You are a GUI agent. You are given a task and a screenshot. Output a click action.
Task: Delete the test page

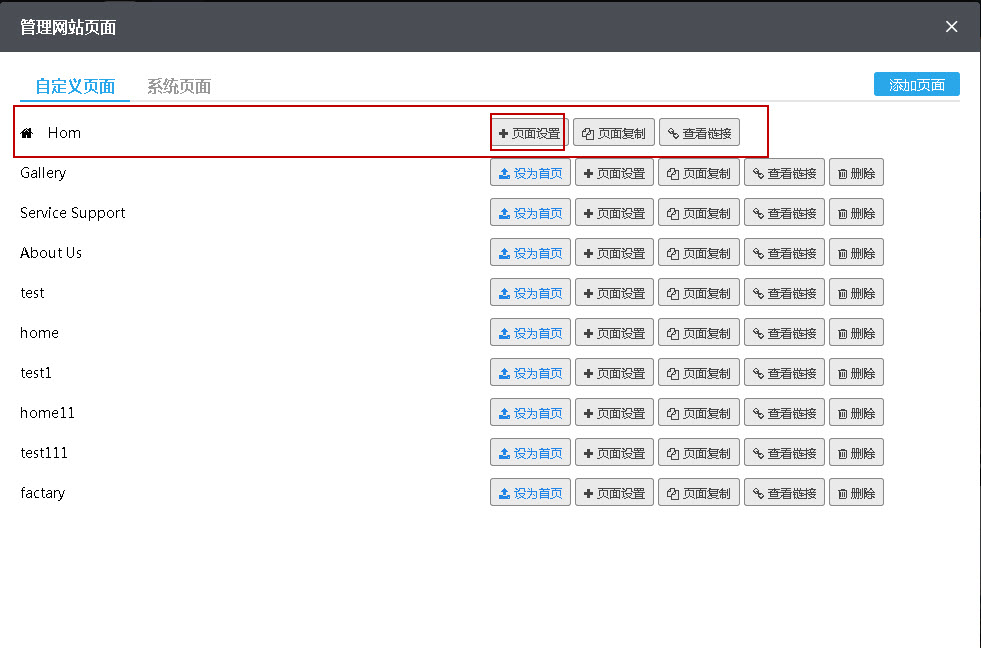[856, 293]
